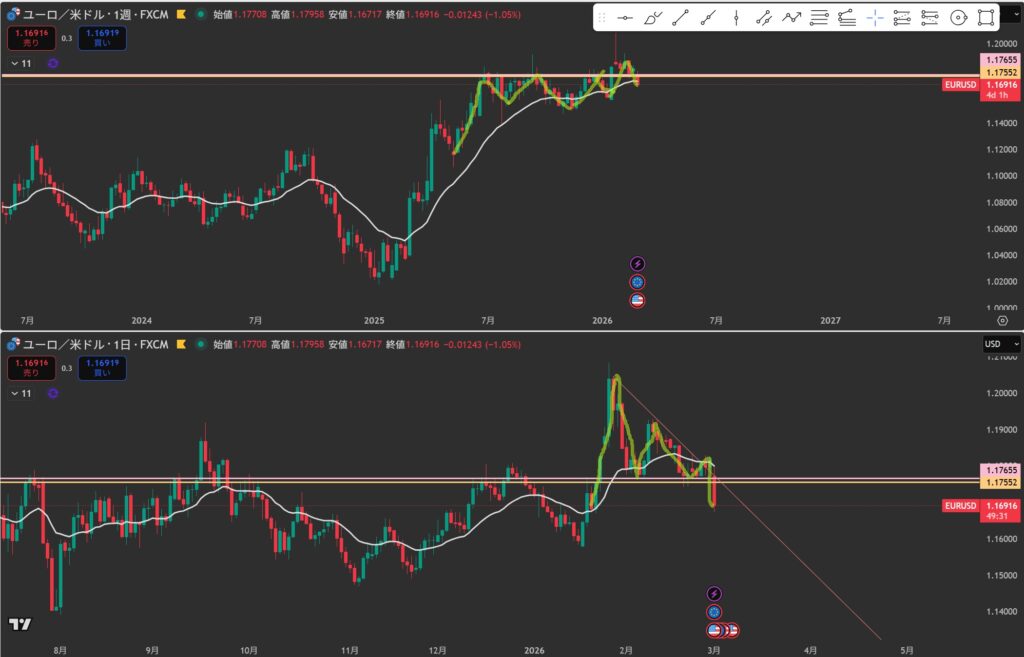This screenshot has width=1024, height=657.
Task: Select the brush drawing tool
Action: [653, 17]
